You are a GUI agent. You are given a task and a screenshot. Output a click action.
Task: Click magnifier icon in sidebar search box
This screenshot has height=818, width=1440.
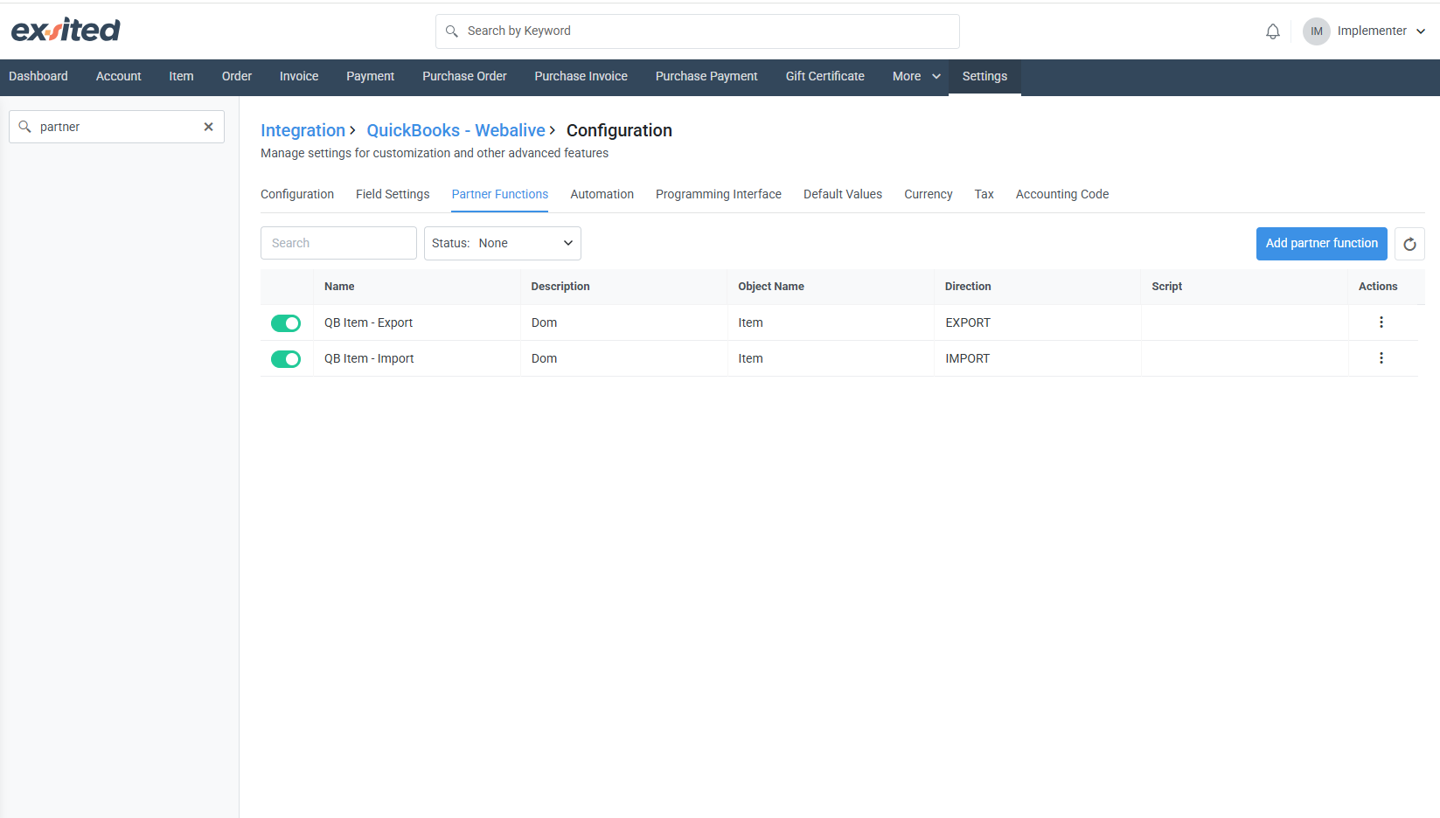click(x=25, y=127)
